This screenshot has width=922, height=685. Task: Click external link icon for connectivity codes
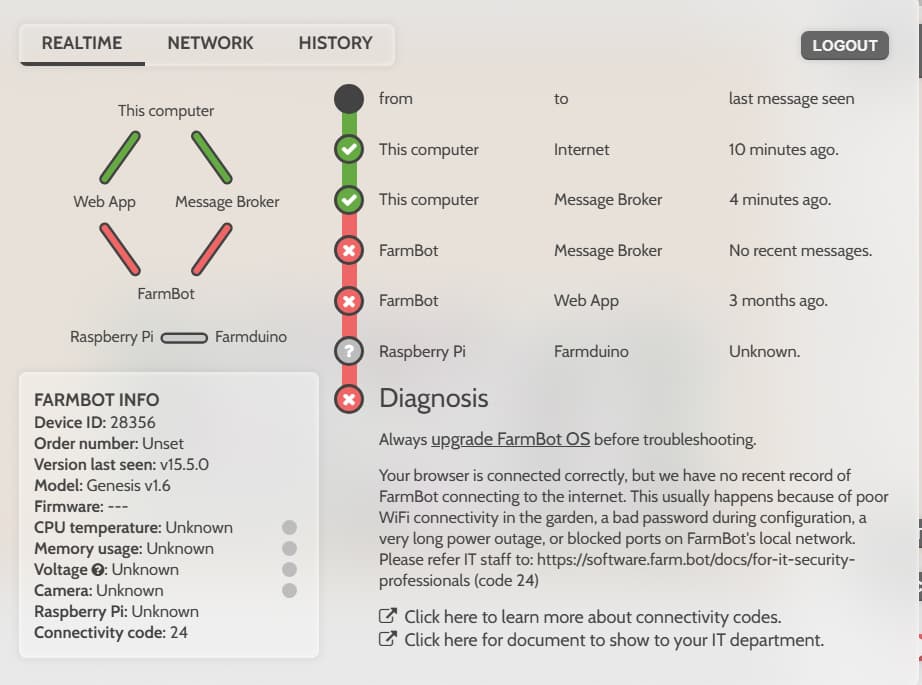pos(387,617)
